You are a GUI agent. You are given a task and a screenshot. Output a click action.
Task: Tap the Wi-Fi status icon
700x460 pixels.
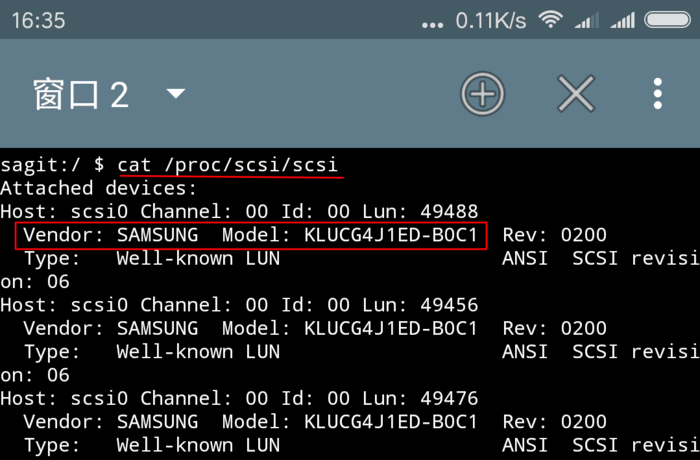[550, 20]
